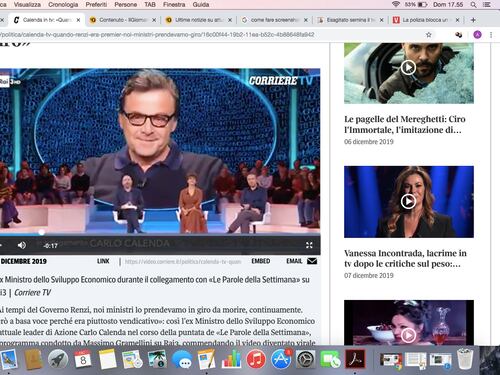This screenshot has width=500, height=375.
Task: Open a new browser tab with plus button
Action: 473,20
